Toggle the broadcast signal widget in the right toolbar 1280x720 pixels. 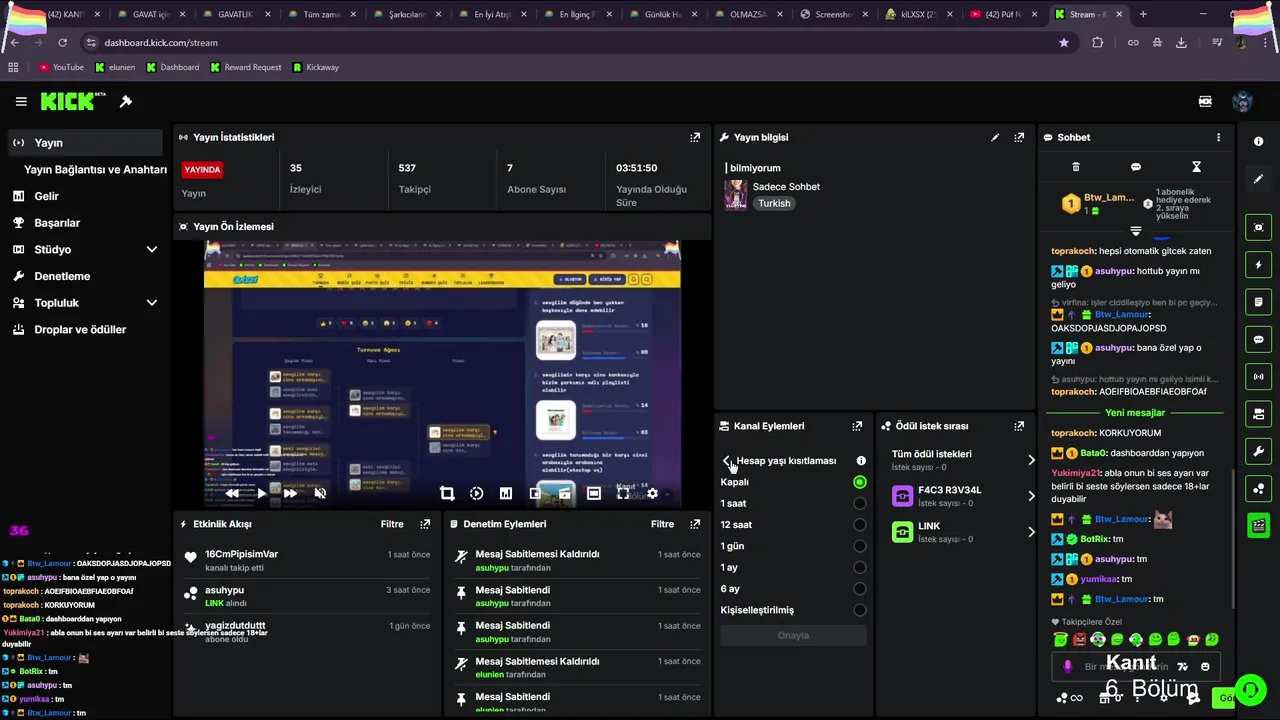coord(1258,377)
